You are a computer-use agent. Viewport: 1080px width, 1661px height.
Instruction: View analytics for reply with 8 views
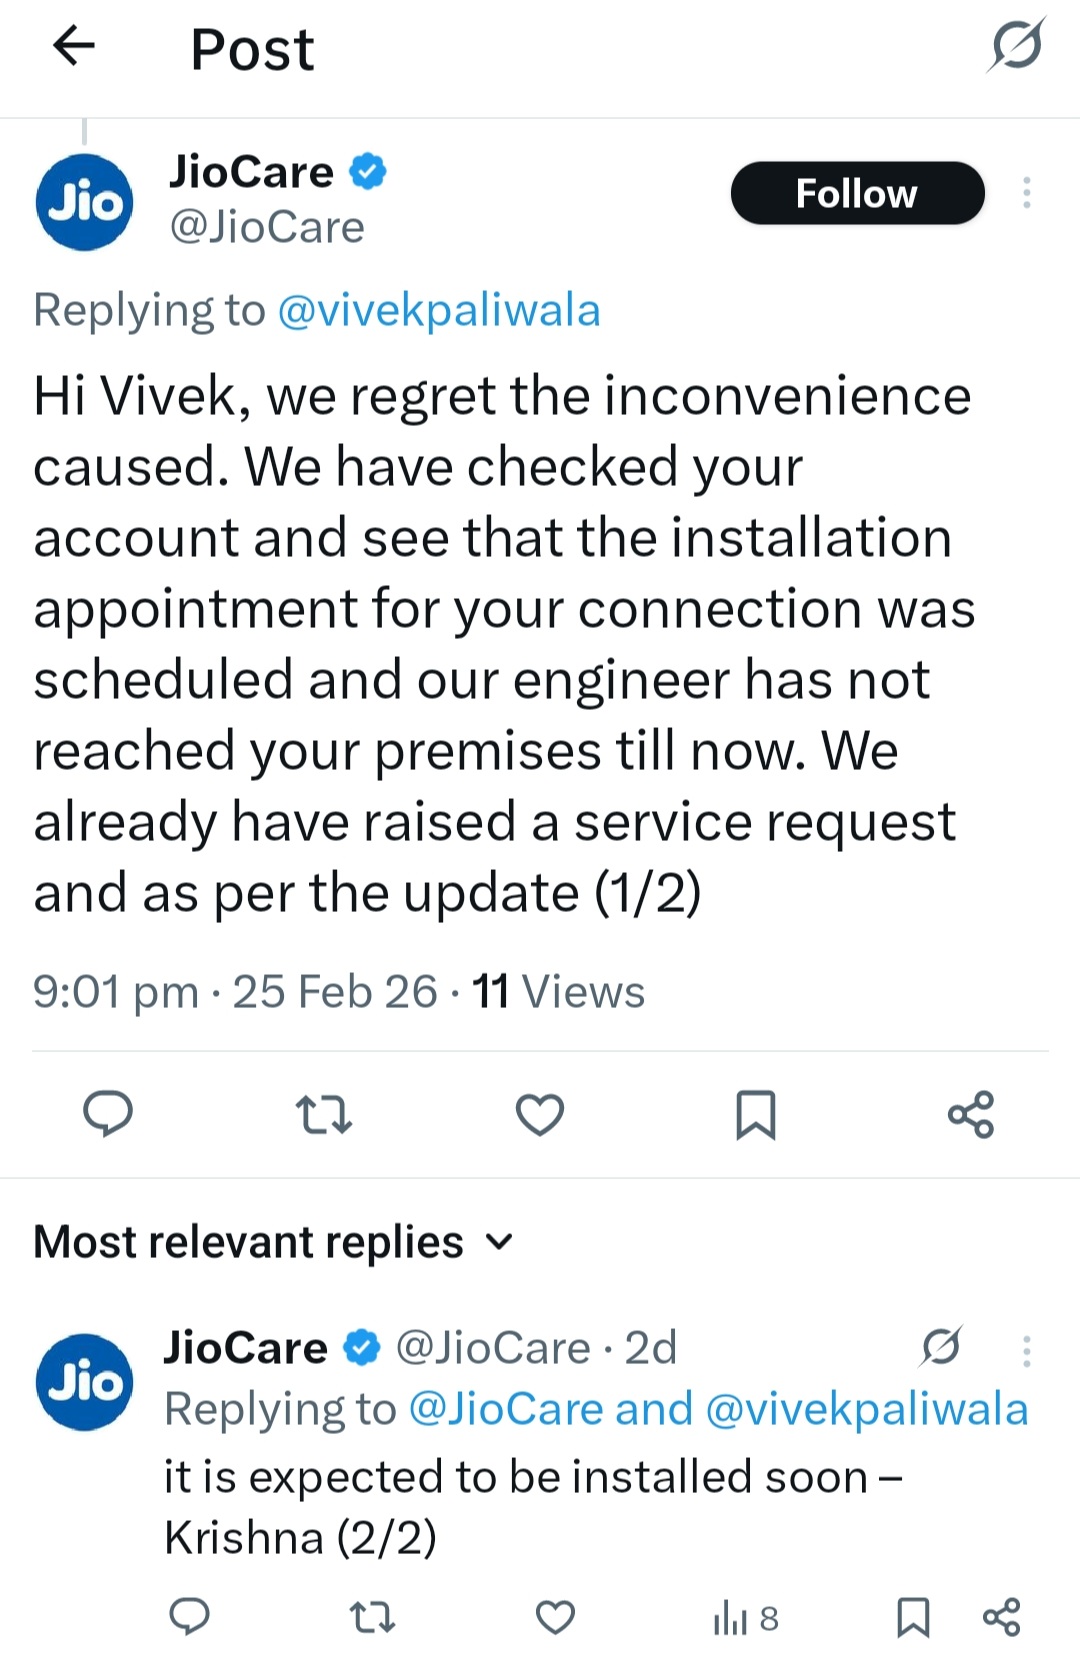(x=745, y=1617)
